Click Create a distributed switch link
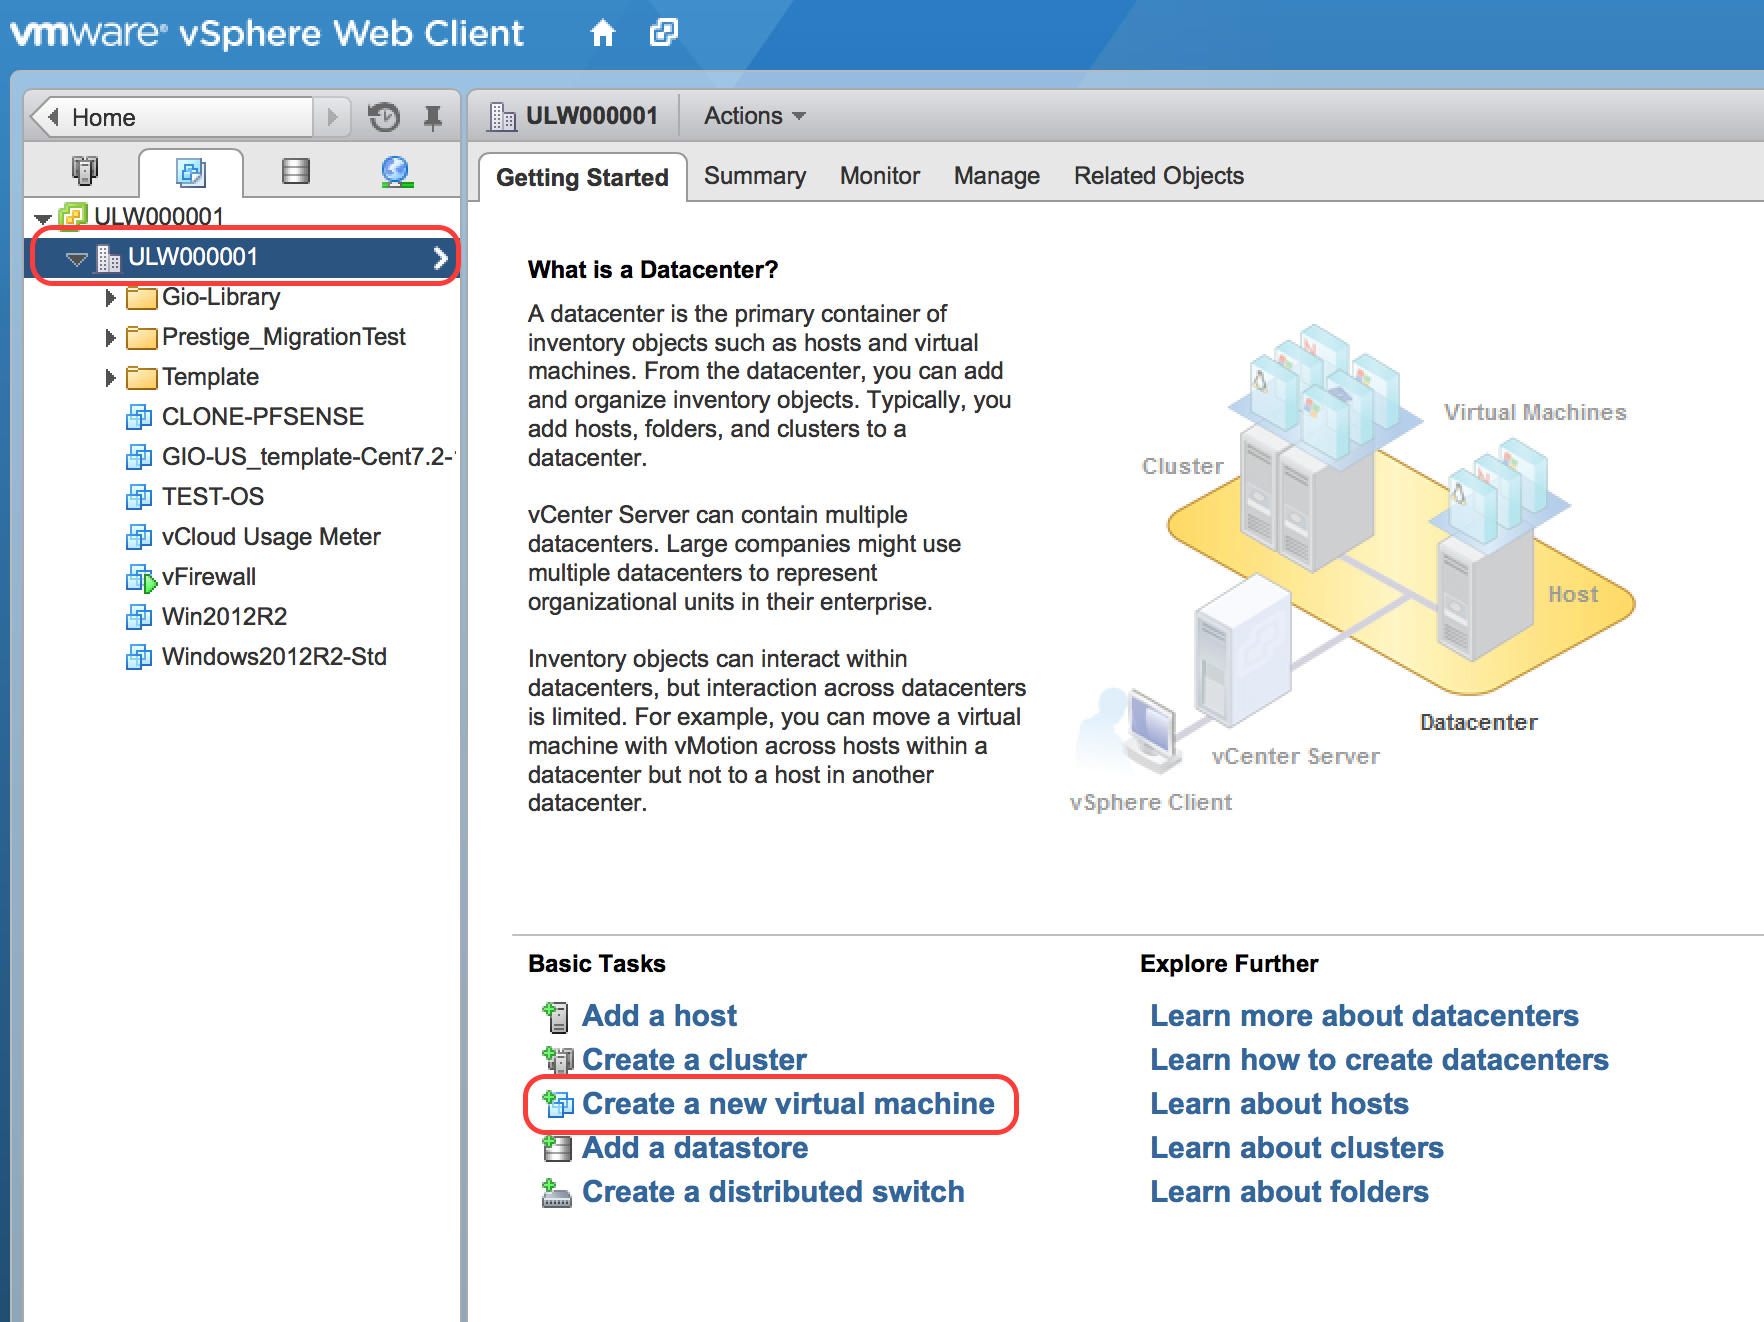This screenshot has width=1764, height=1322. [x=773, y=1192]
